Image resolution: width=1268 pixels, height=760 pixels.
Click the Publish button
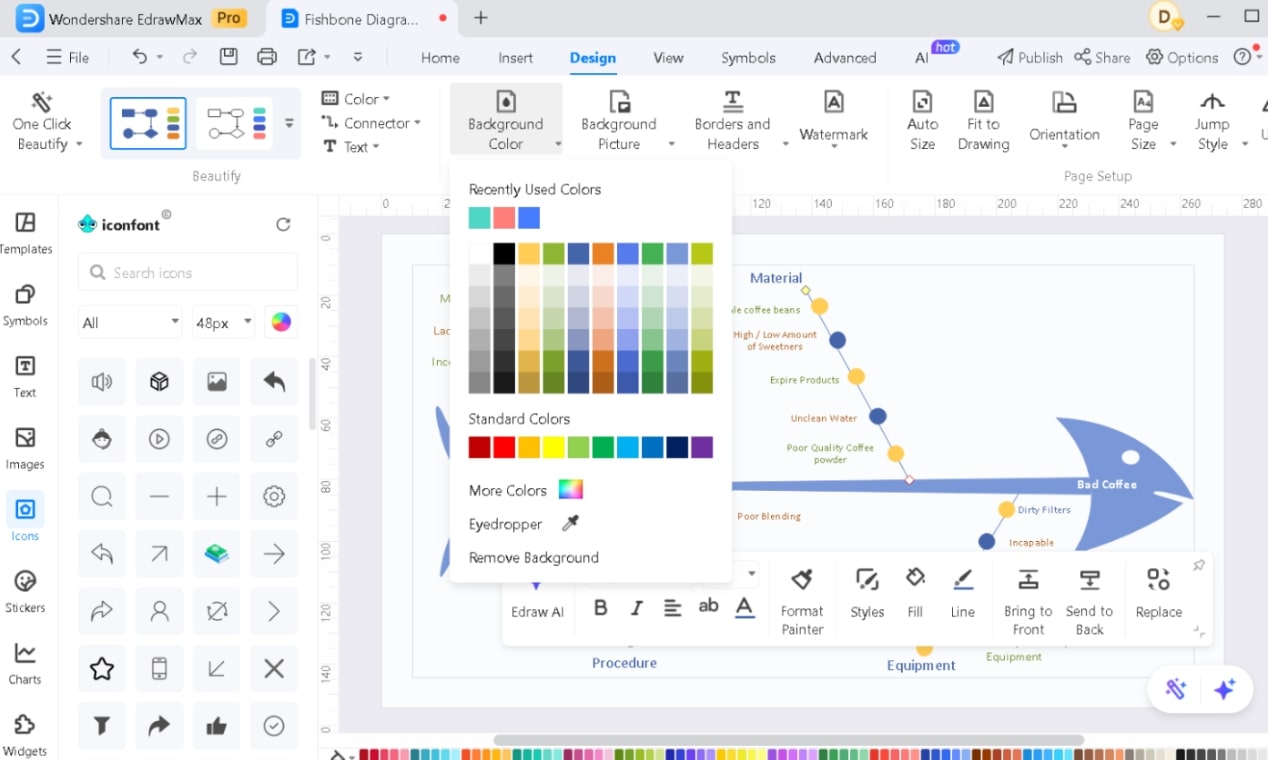pyautogui.click(x=1030, y=58)
